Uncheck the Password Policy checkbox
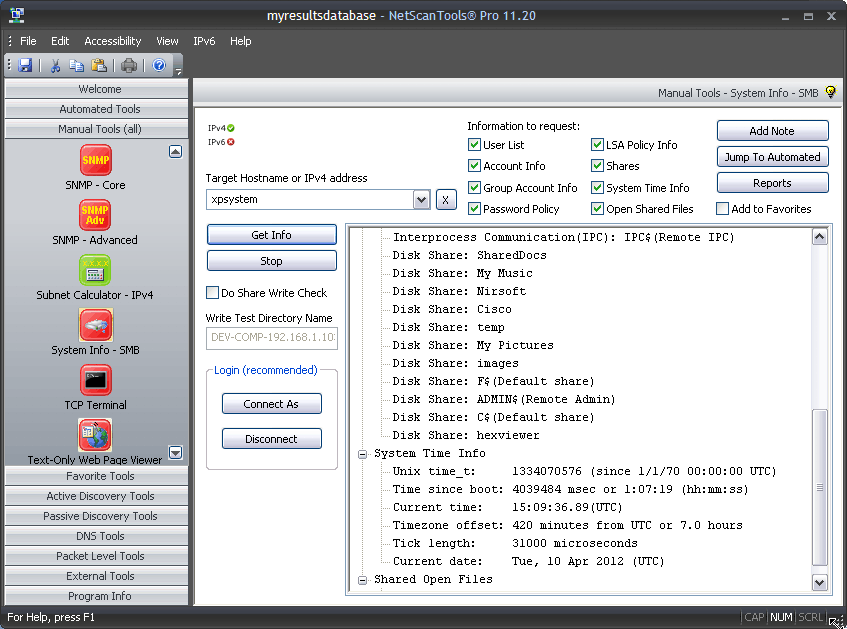Screen dimensions: 847x629 point(474,209)
